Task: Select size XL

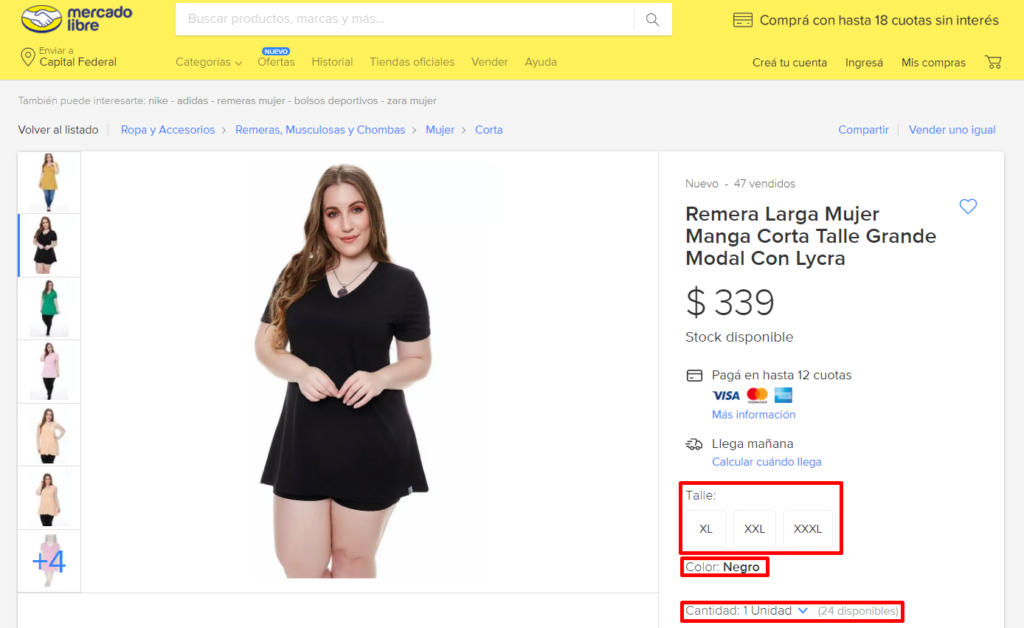Action: pyautogui.click(x=706, y=529)
